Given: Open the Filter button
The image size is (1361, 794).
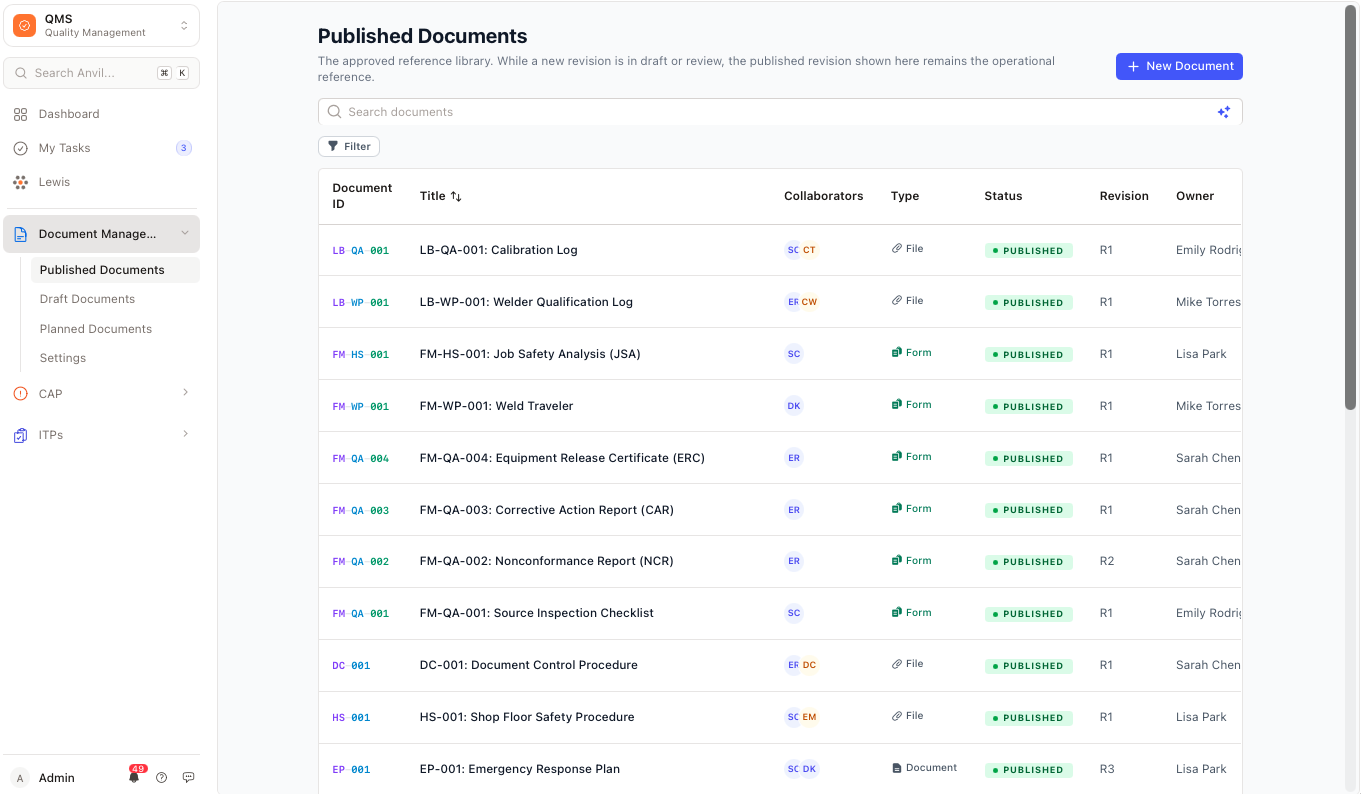Looking at the screenshot, I should [349, 146].
